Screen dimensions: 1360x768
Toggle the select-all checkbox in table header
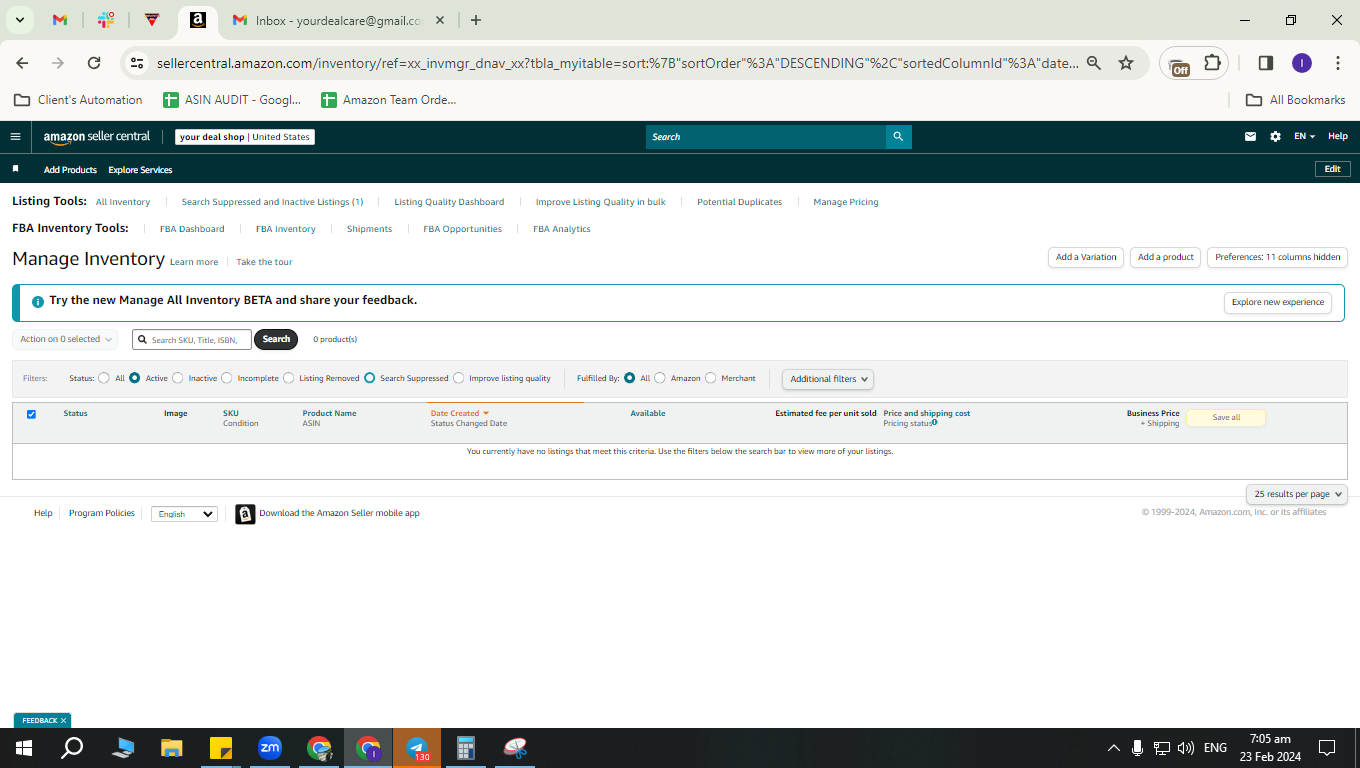[x=31, y=414]
